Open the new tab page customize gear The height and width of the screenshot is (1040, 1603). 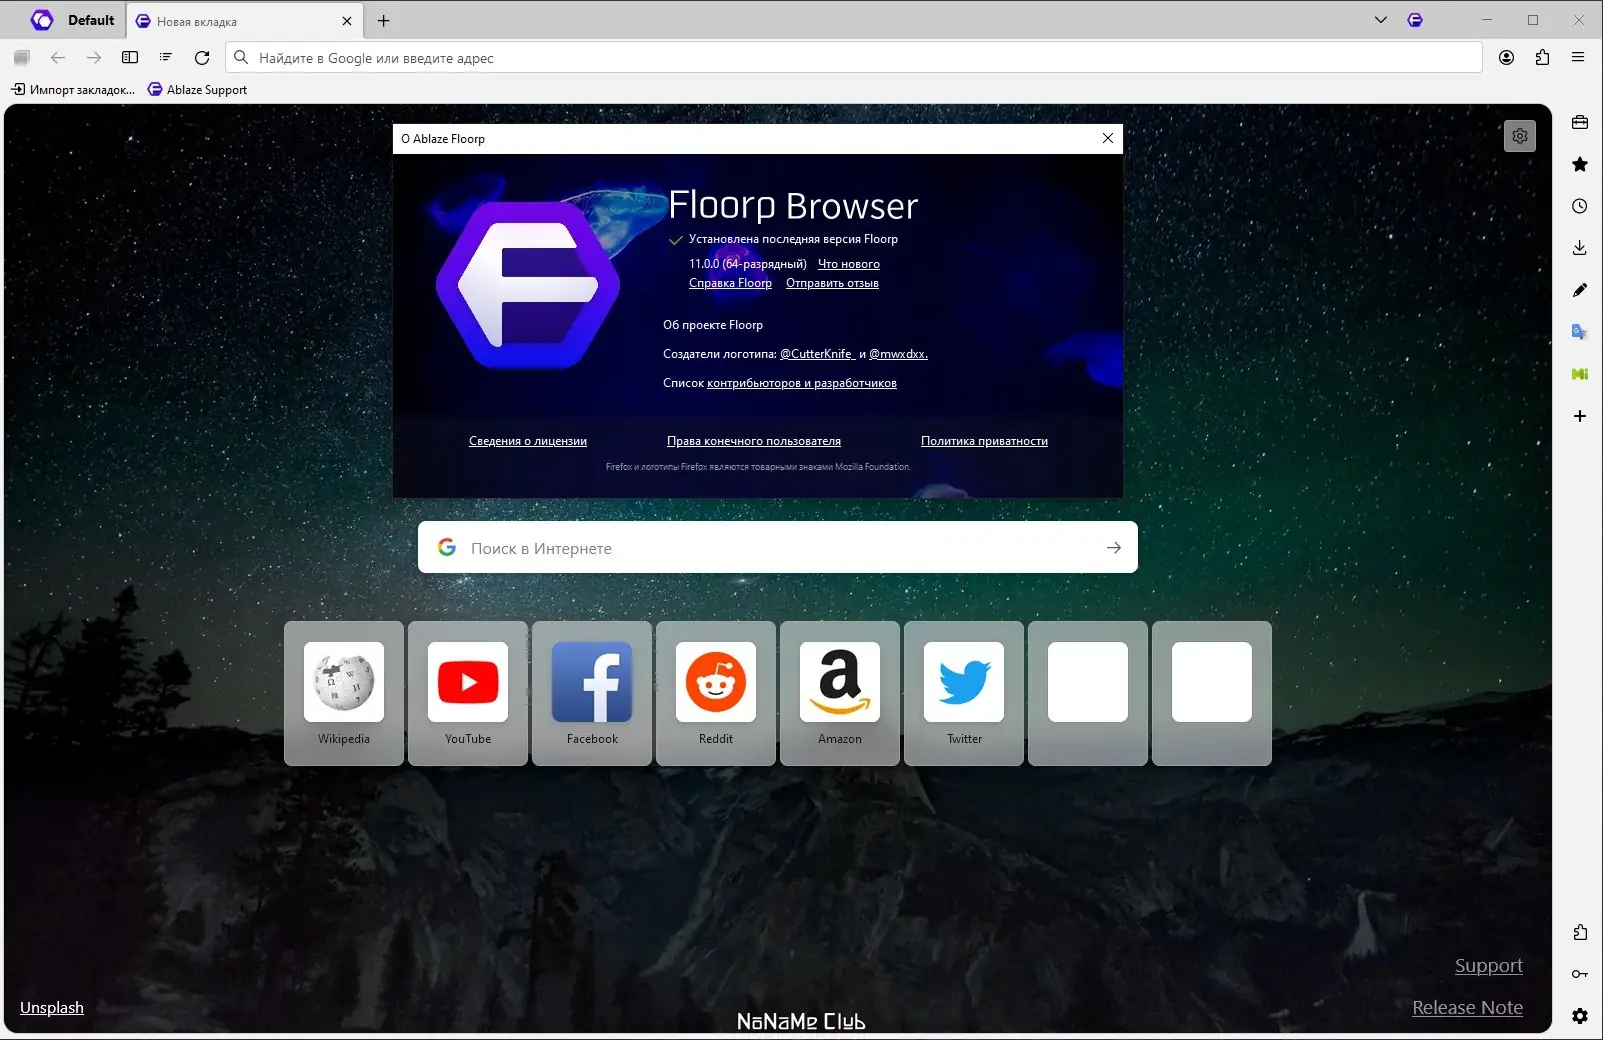point(1520,136)
